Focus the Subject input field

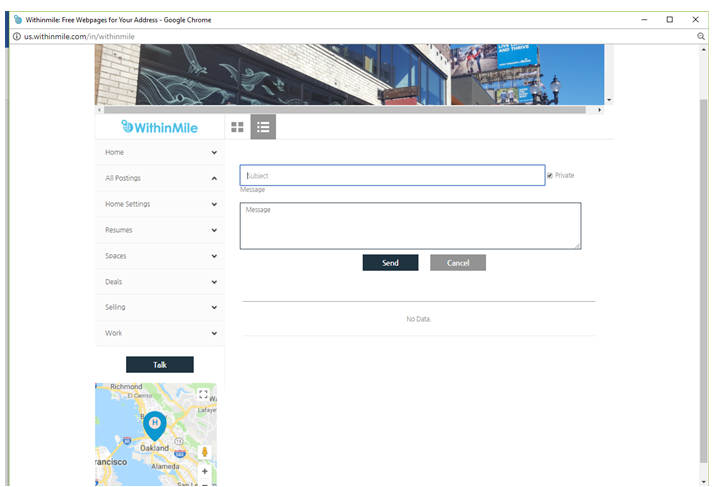coord(392,175)
